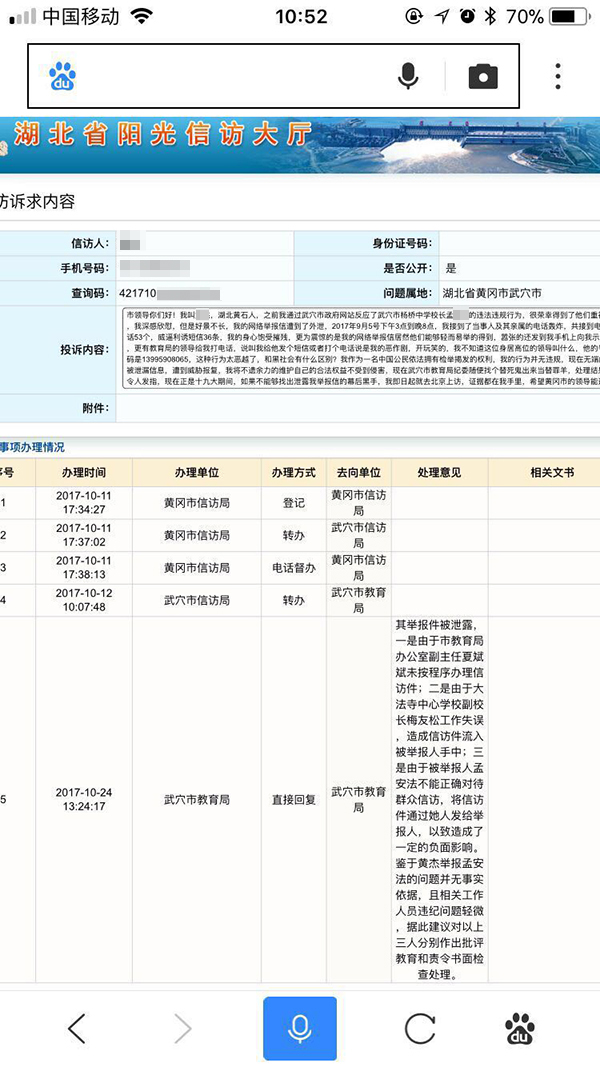
Task: Tap the Bluetooth status icon
Action: point(490,16)
